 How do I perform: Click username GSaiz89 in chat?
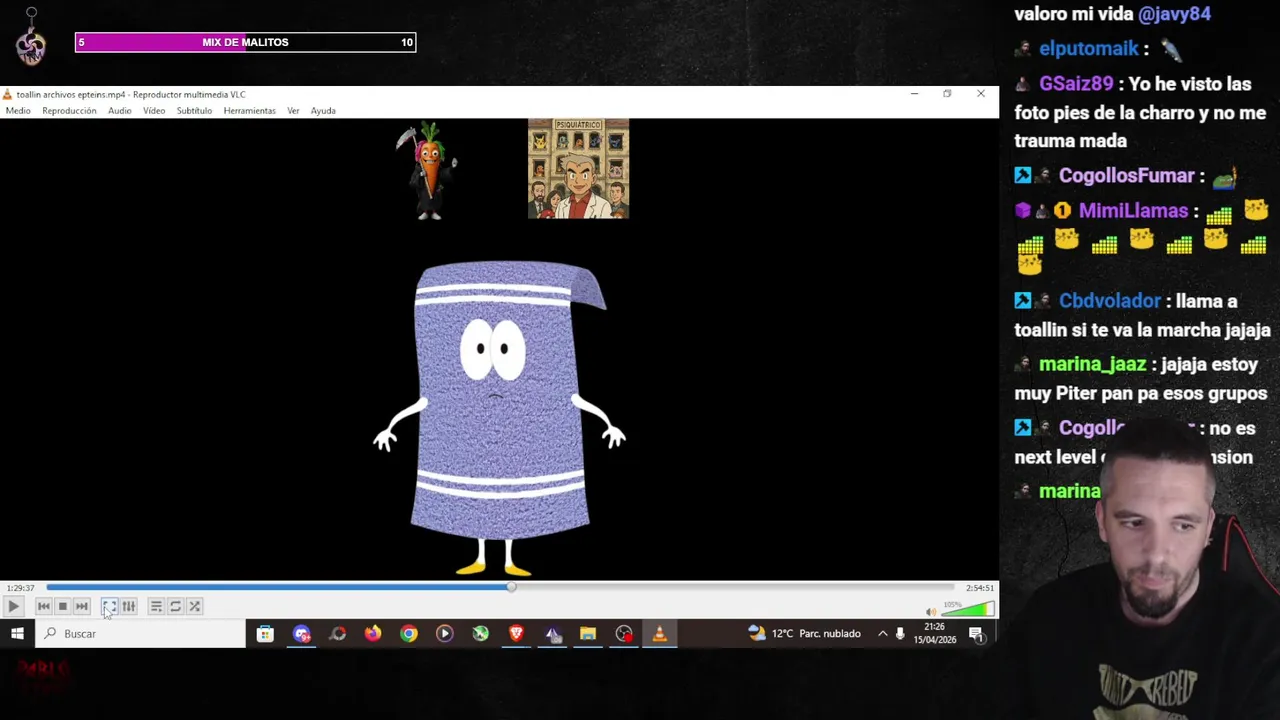1076,84
